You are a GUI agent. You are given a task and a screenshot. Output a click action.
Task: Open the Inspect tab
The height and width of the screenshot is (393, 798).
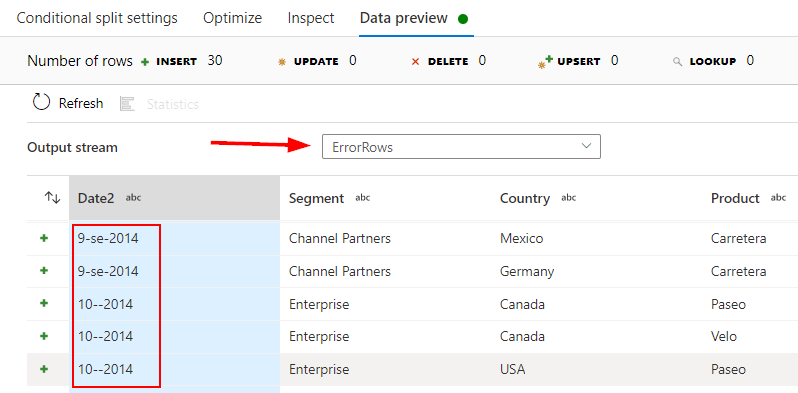pos(310,18)
